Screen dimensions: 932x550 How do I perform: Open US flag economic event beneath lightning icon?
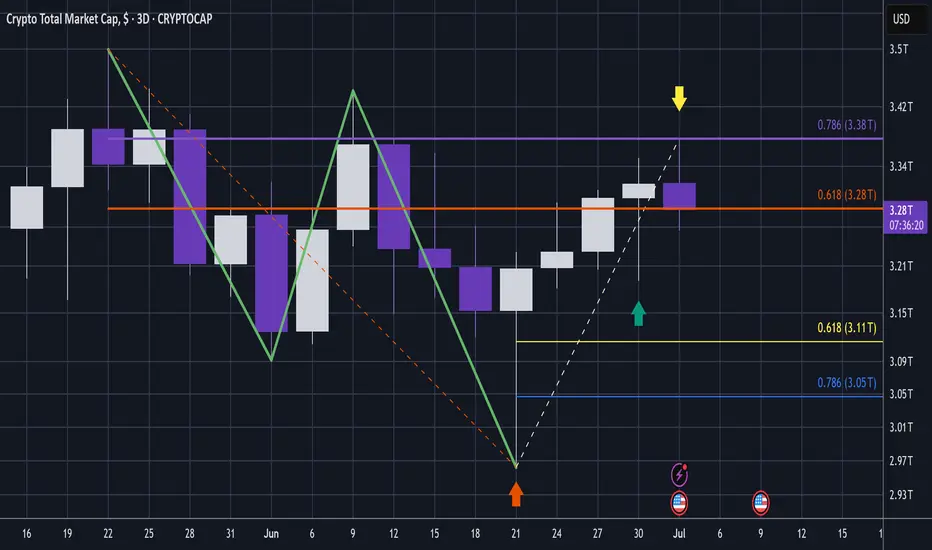[x=679, y=503]
